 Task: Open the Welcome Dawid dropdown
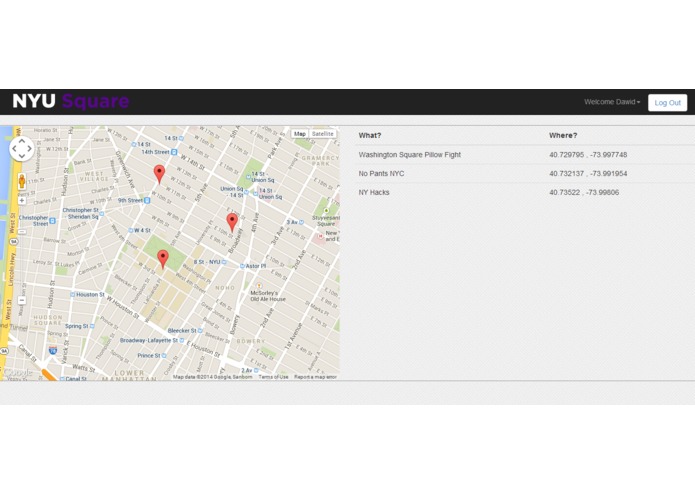coord(612,102)
